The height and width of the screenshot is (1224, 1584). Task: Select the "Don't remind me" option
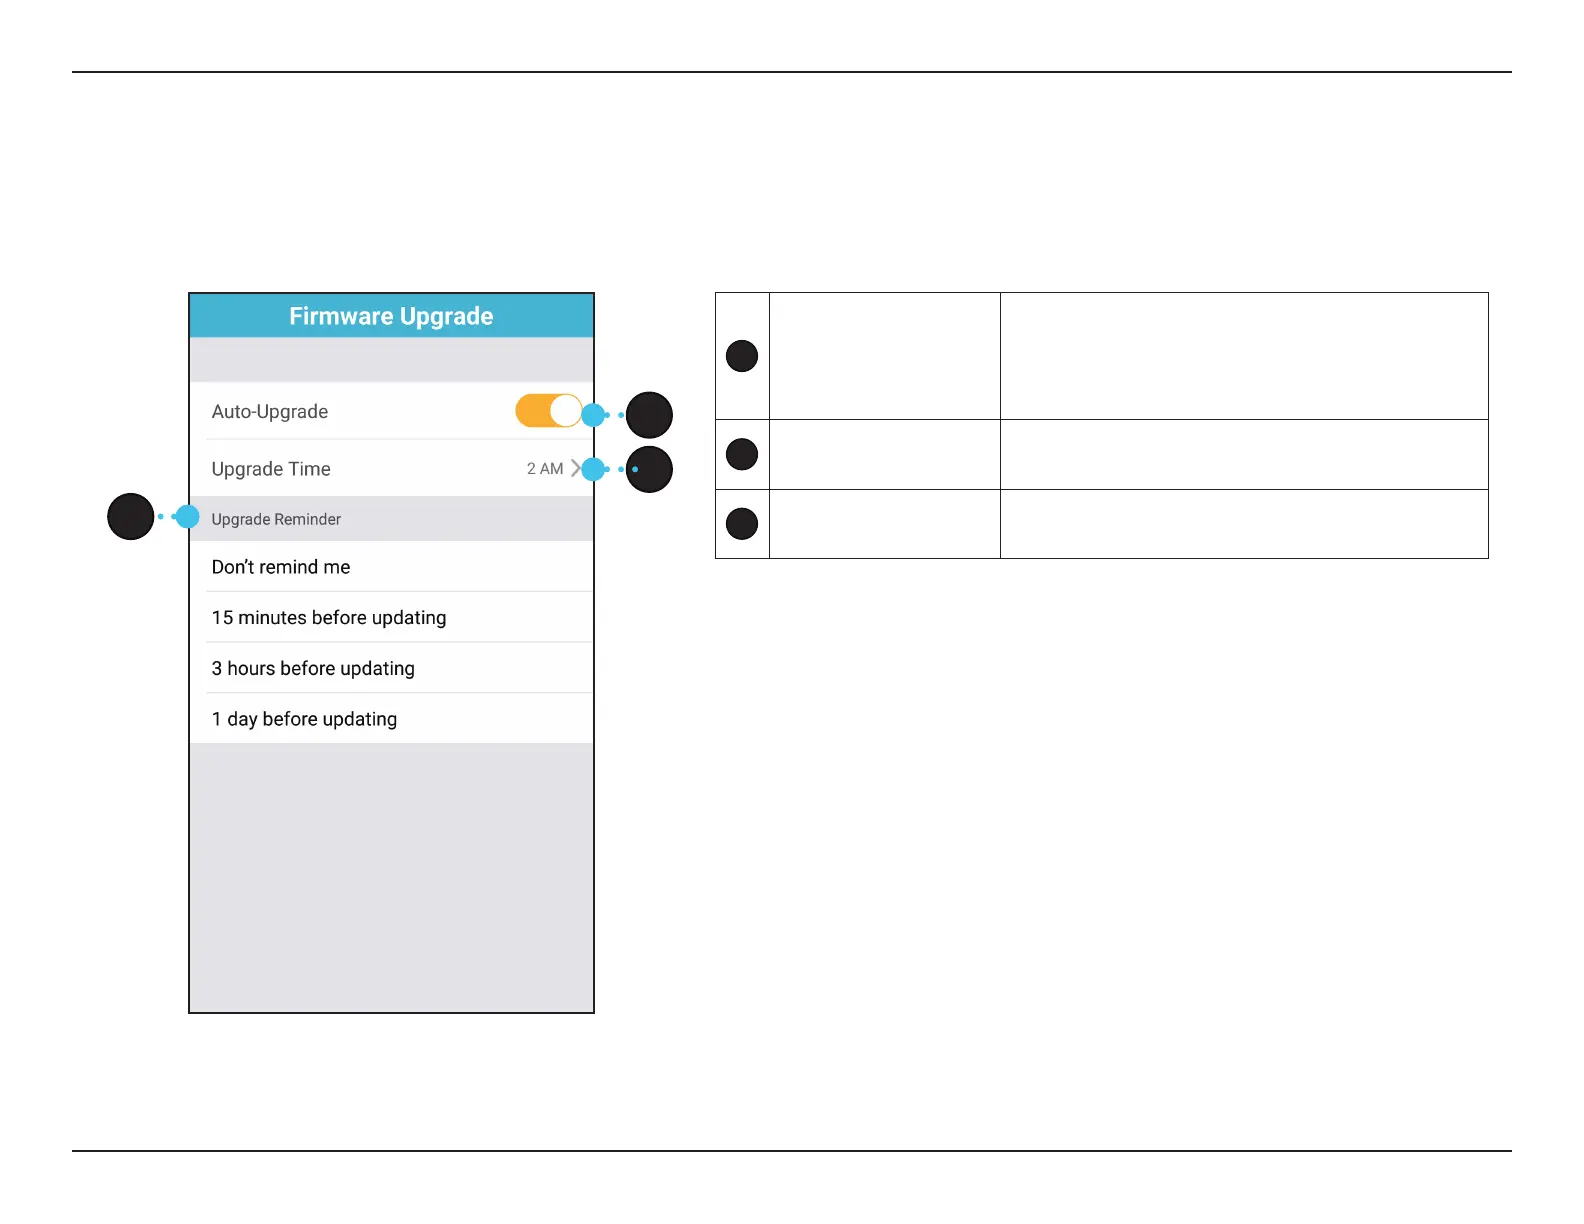(x=281, y=567)
